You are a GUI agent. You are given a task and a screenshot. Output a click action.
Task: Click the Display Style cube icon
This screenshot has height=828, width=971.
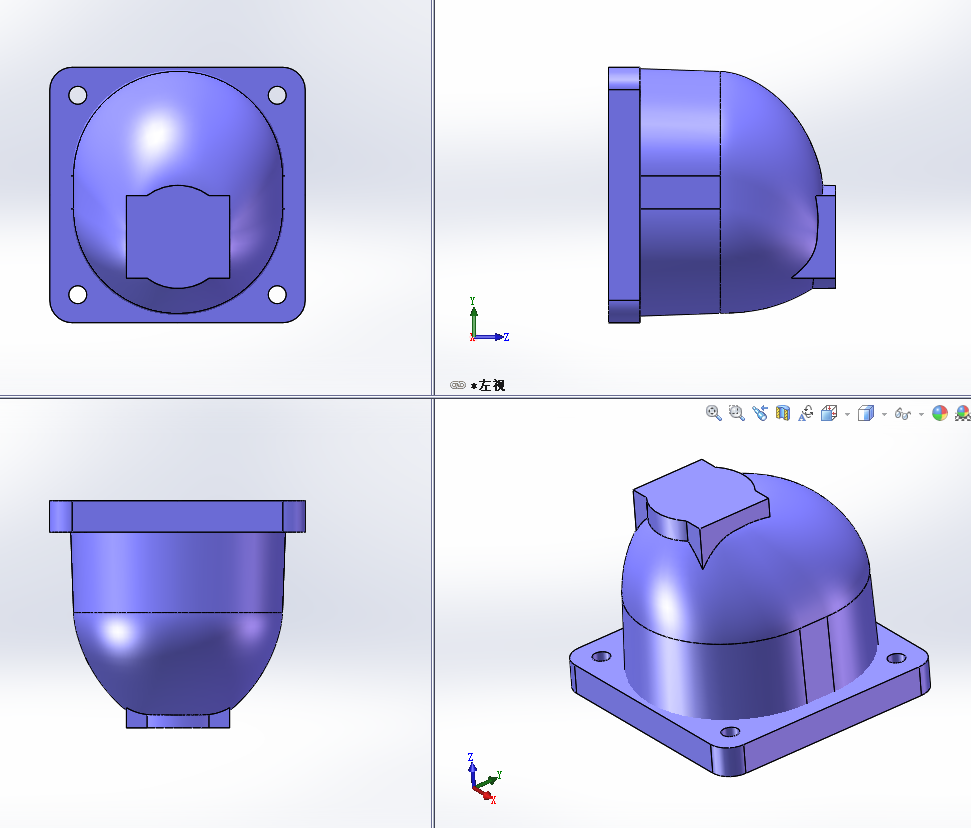pos(866,413)
